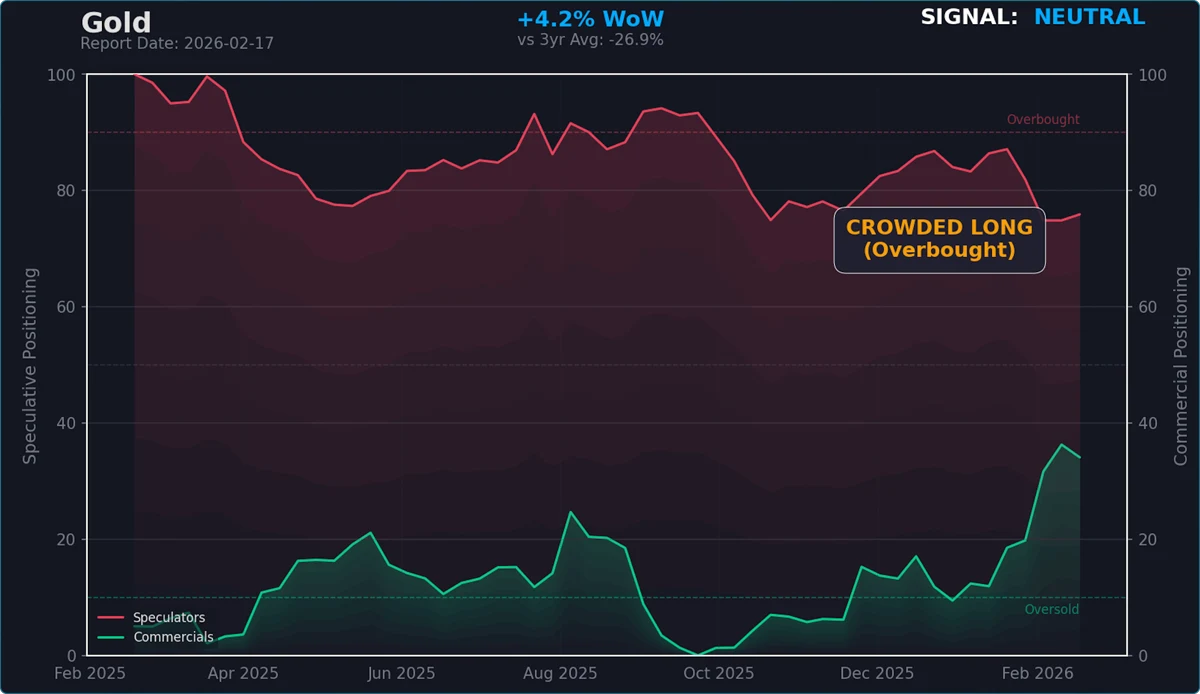Viewport: 1200px width, 694px height.
Task: Click the vs 3yr Avg statistic
Action: [593, 41]
